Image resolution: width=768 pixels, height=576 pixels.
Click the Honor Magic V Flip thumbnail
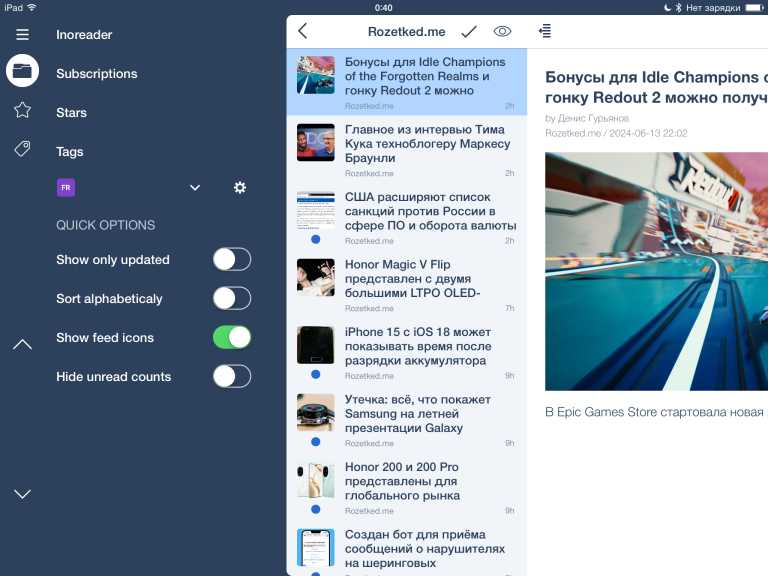pyautogui.click(x=316, y=278)
